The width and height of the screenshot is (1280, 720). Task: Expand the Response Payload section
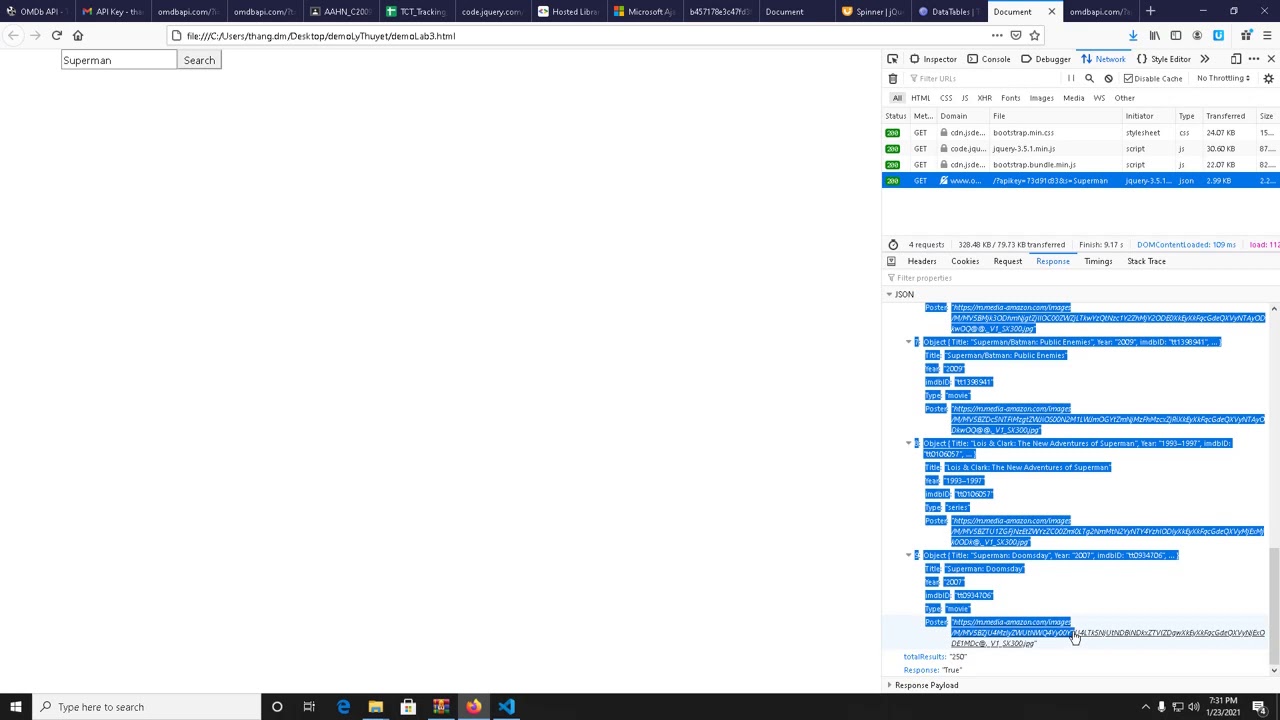[889, 685]
